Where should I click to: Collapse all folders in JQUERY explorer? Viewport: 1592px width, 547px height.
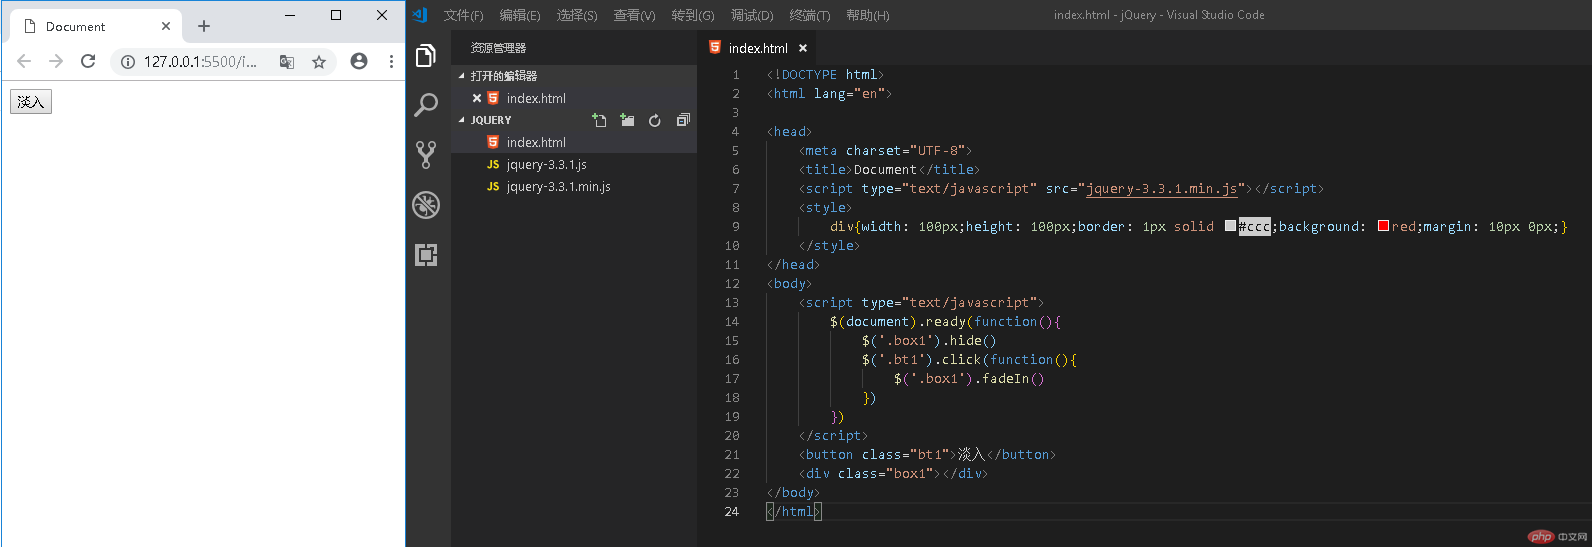[683, 120]
